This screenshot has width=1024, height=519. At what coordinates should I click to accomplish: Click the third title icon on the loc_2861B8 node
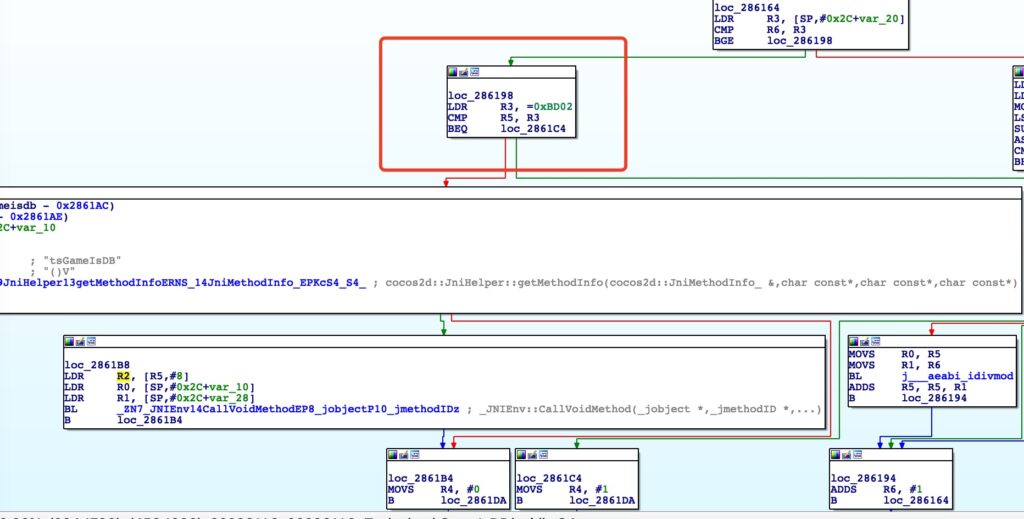click(x=91, y=342)
